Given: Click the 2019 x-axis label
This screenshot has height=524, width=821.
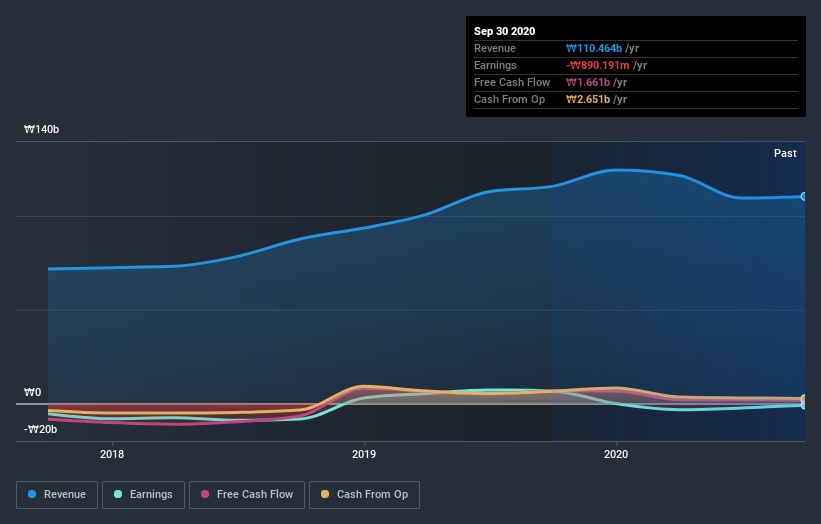Looking at the screenshot, I should point(364,454).
